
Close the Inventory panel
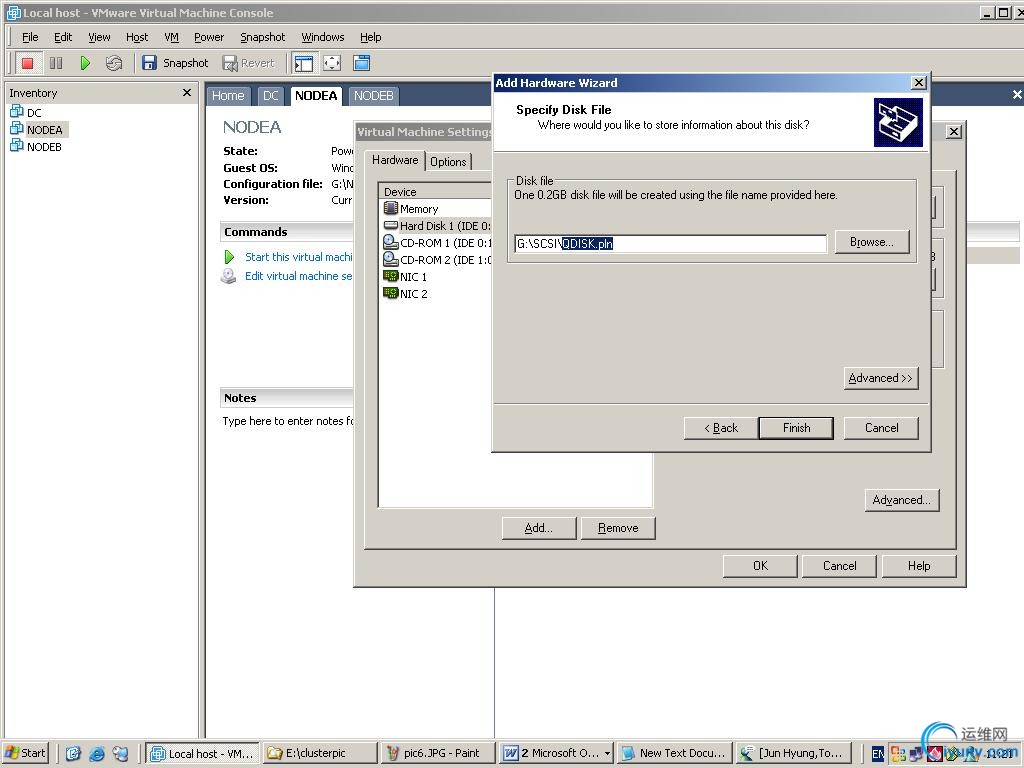tap(187, 93)
